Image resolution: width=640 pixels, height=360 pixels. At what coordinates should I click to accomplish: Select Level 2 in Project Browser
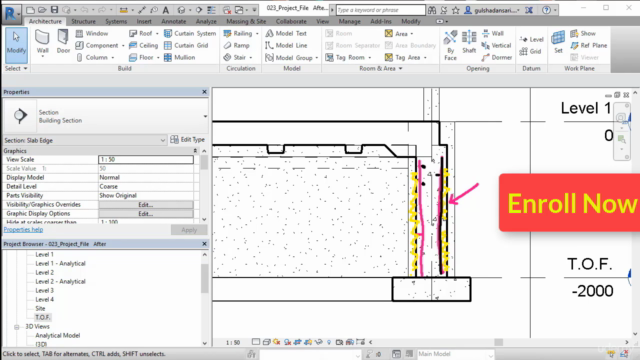tap(44, 272)
